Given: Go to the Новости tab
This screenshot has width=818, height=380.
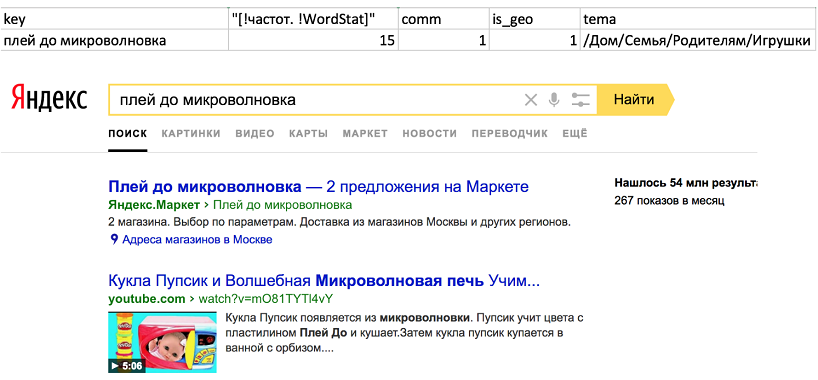Looking at the screenshot, I should (x=429, y=134).
